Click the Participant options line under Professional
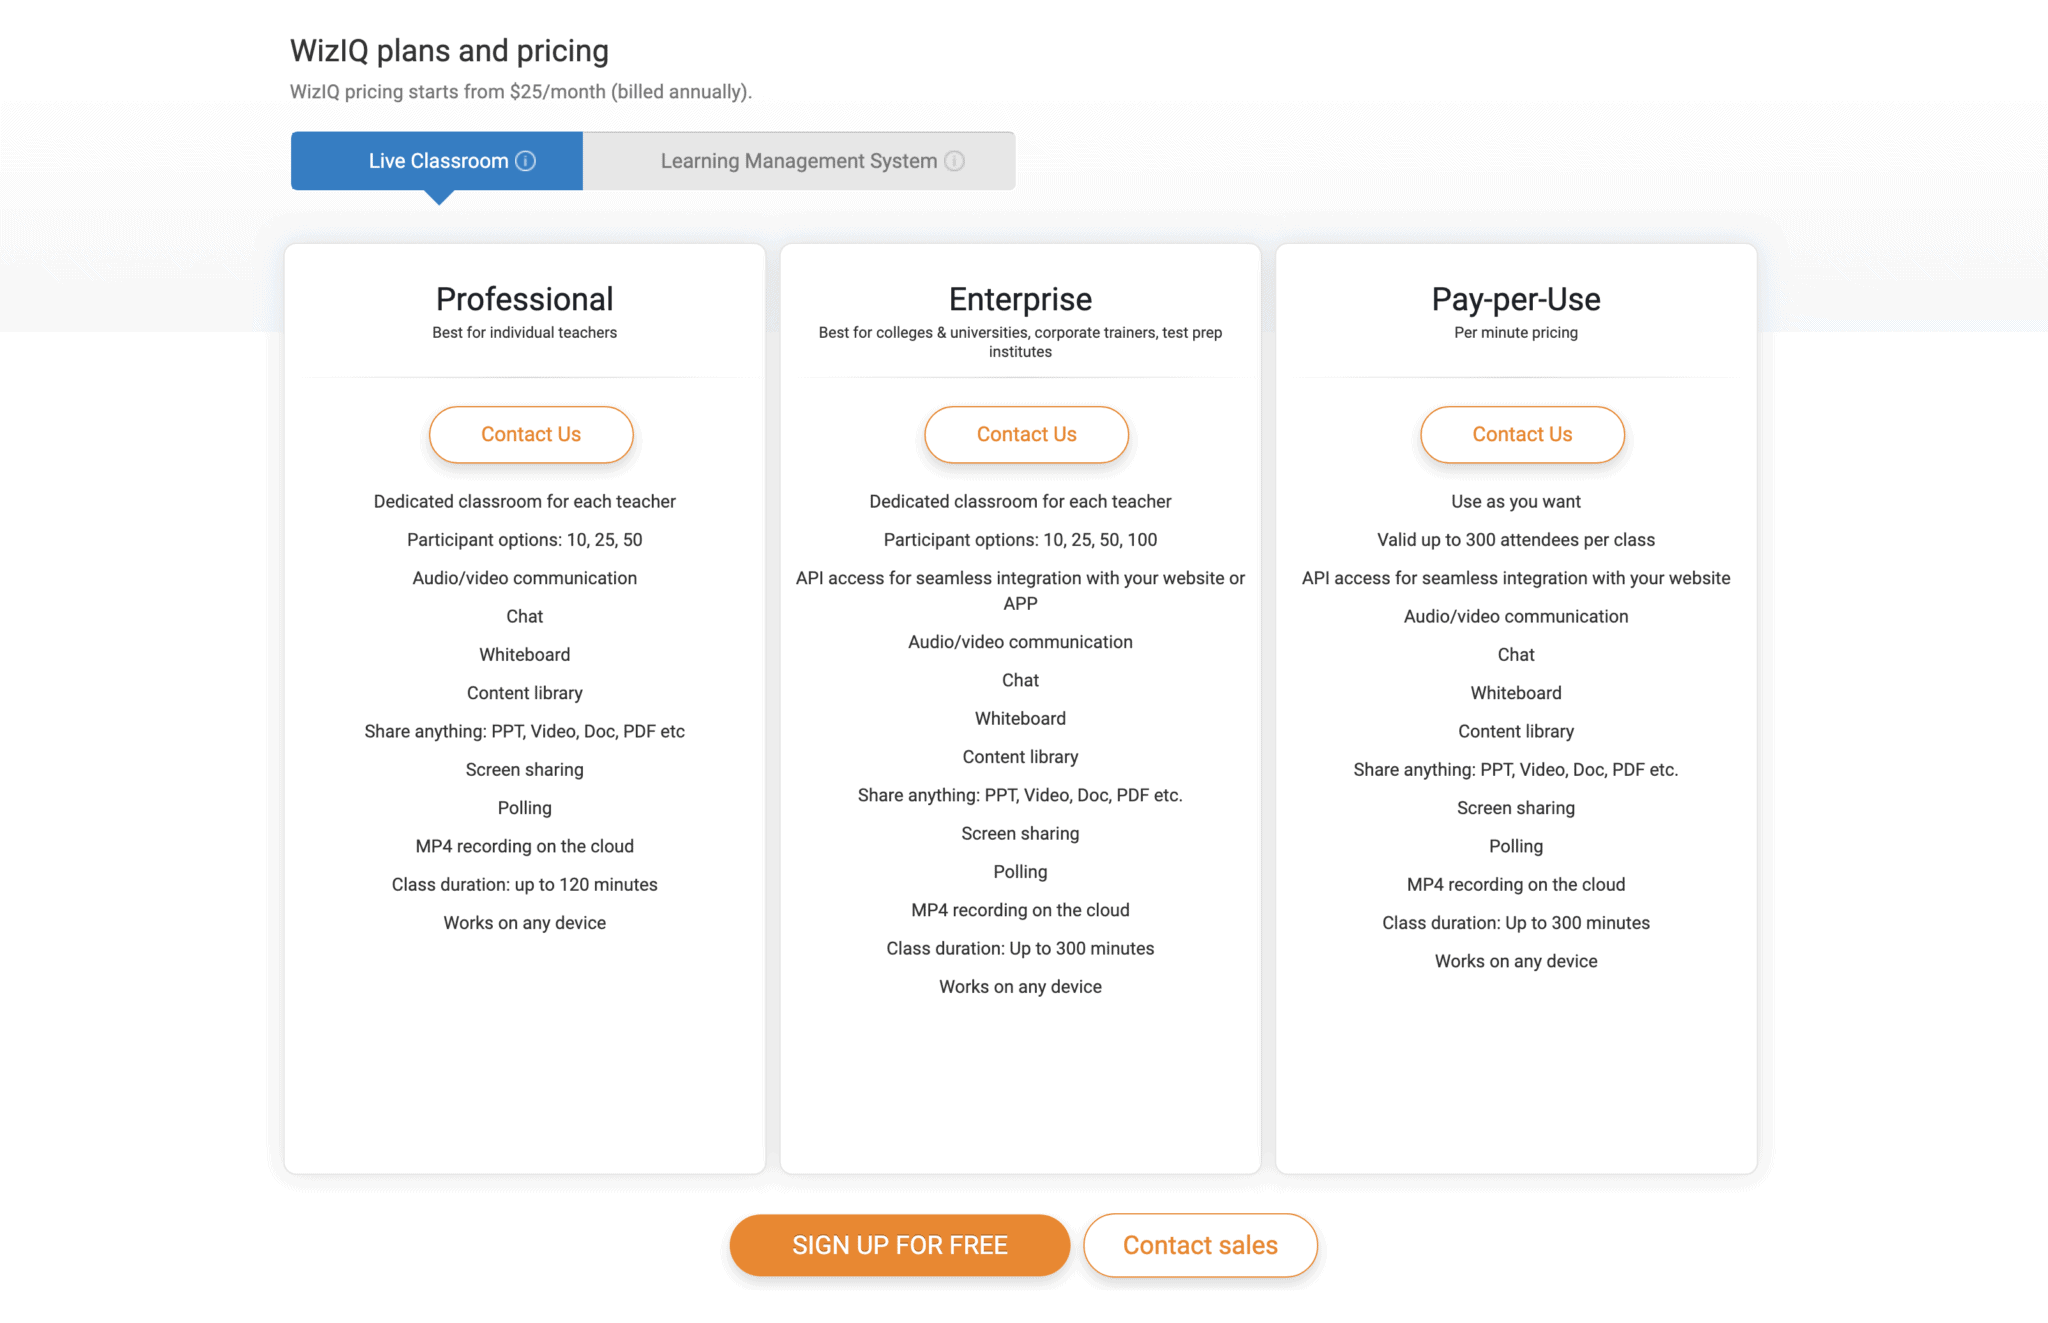2048x1323 pixels. [524, 539]
